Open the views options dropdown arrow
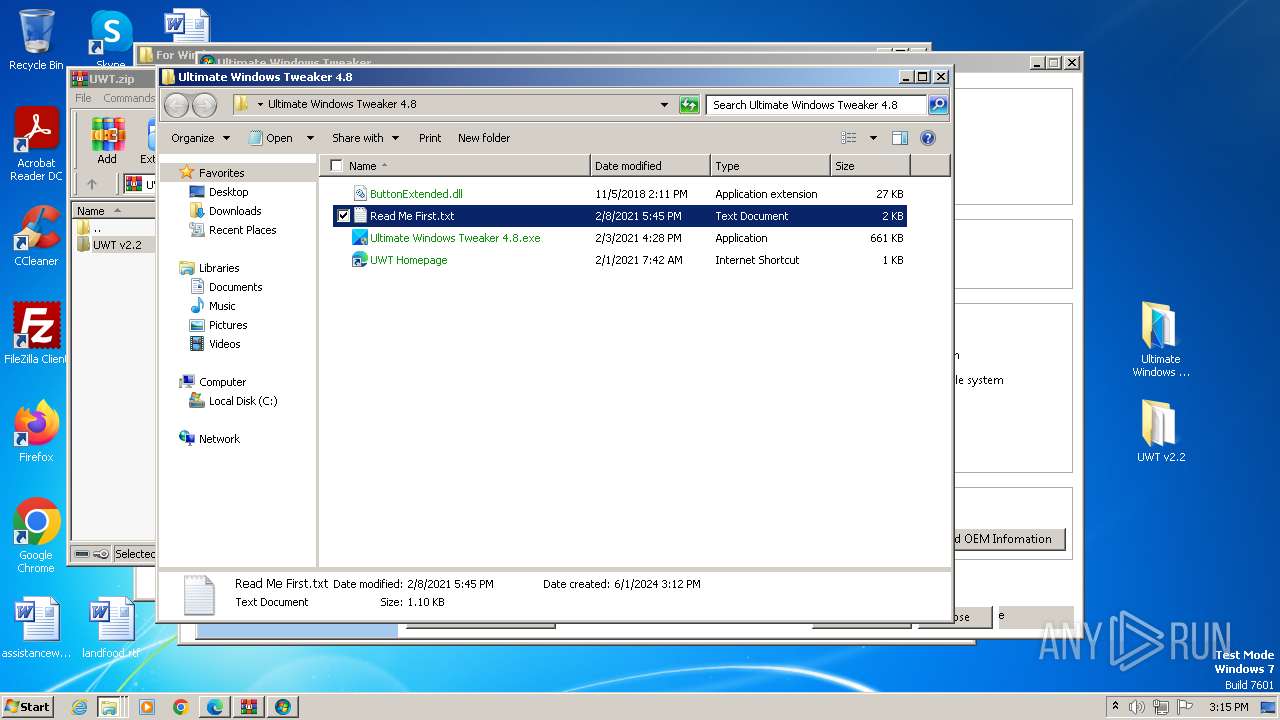Screen dimensions: 1280x720 [873, 138]
